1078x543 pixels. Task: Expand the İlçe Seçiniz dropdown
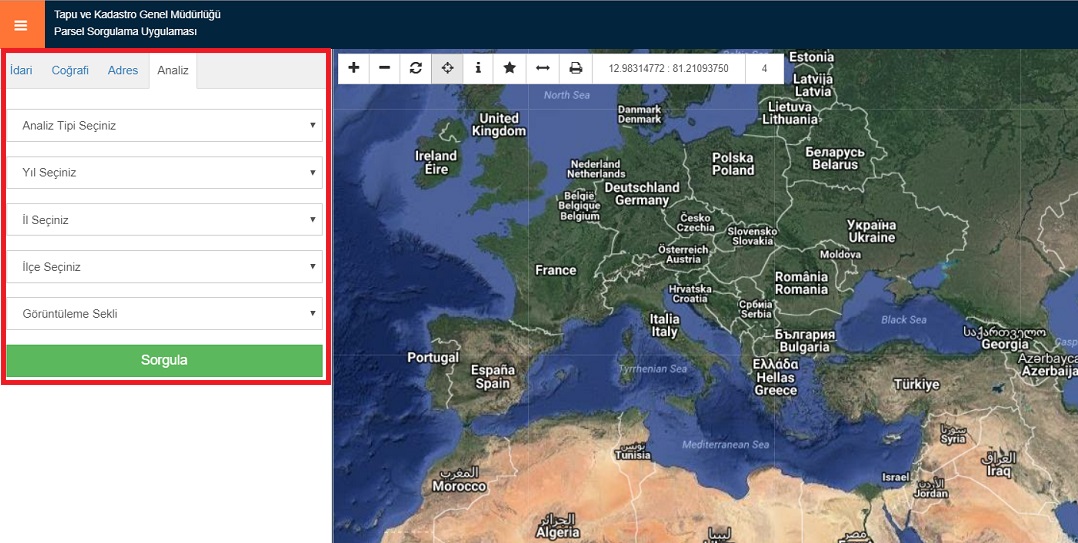pos(165,267)
